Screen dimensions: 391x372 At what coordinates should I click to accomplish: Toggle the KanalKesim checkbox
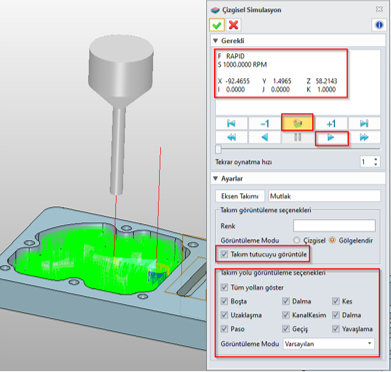click(286, 315)
